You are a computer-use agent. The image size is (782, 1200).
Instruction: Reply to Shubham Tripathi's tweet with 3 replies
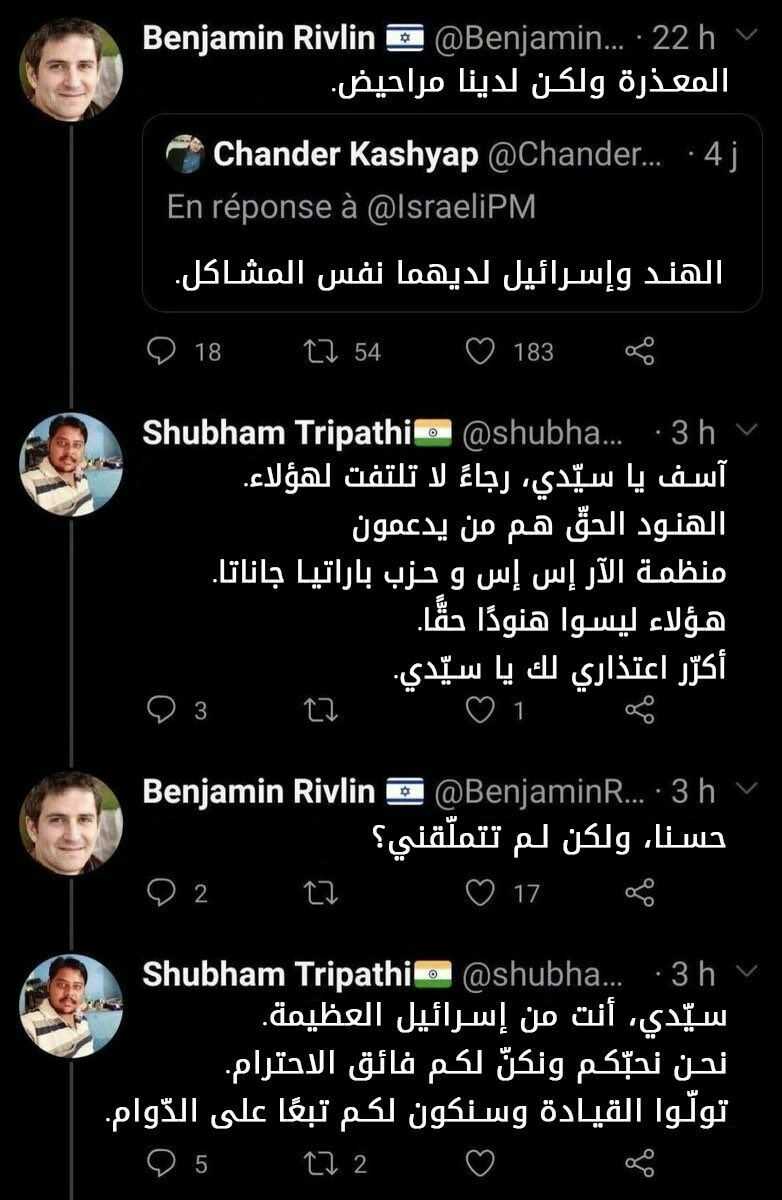(x=161, y=710)
